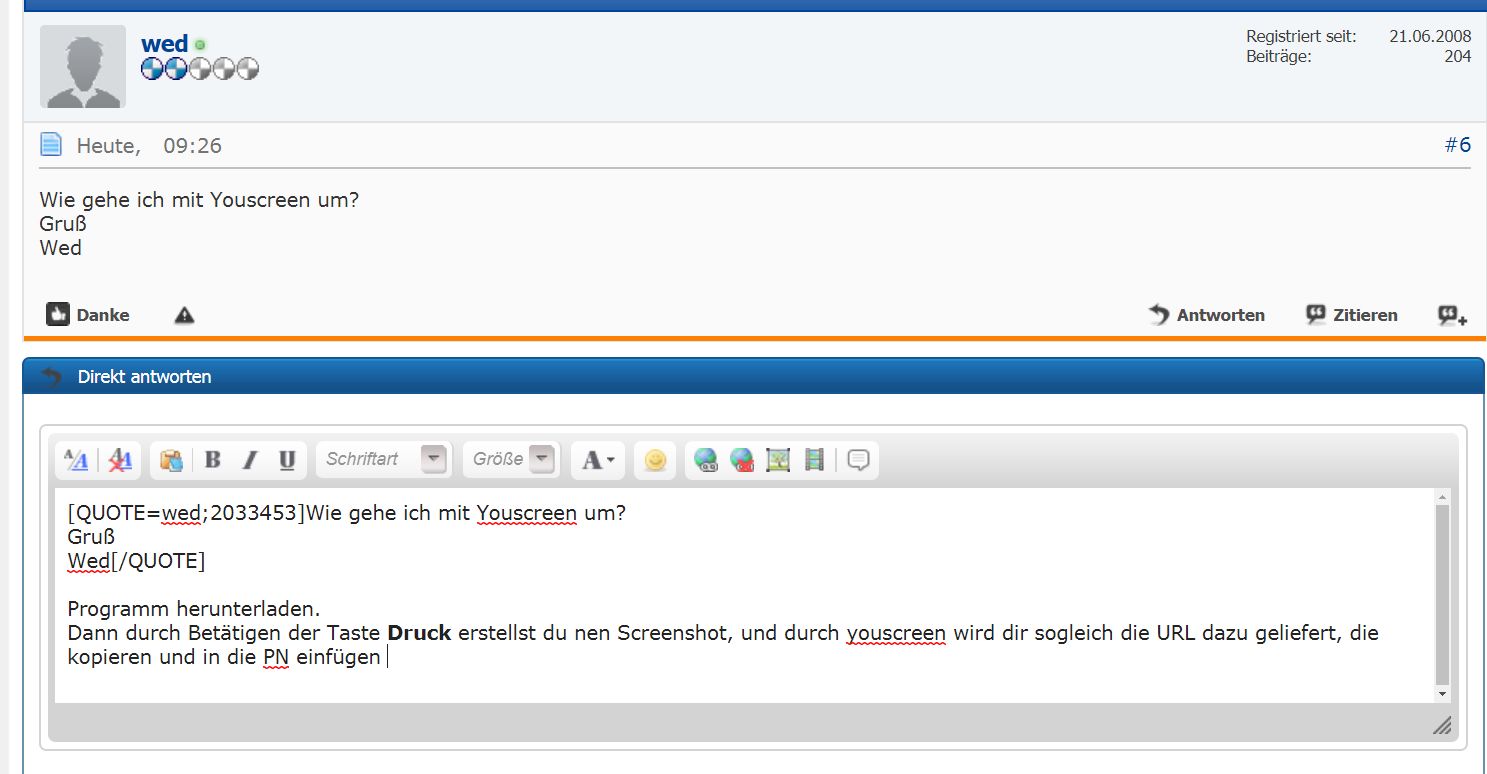Click the Danke thumbs-up button

(x=88, y=315)
